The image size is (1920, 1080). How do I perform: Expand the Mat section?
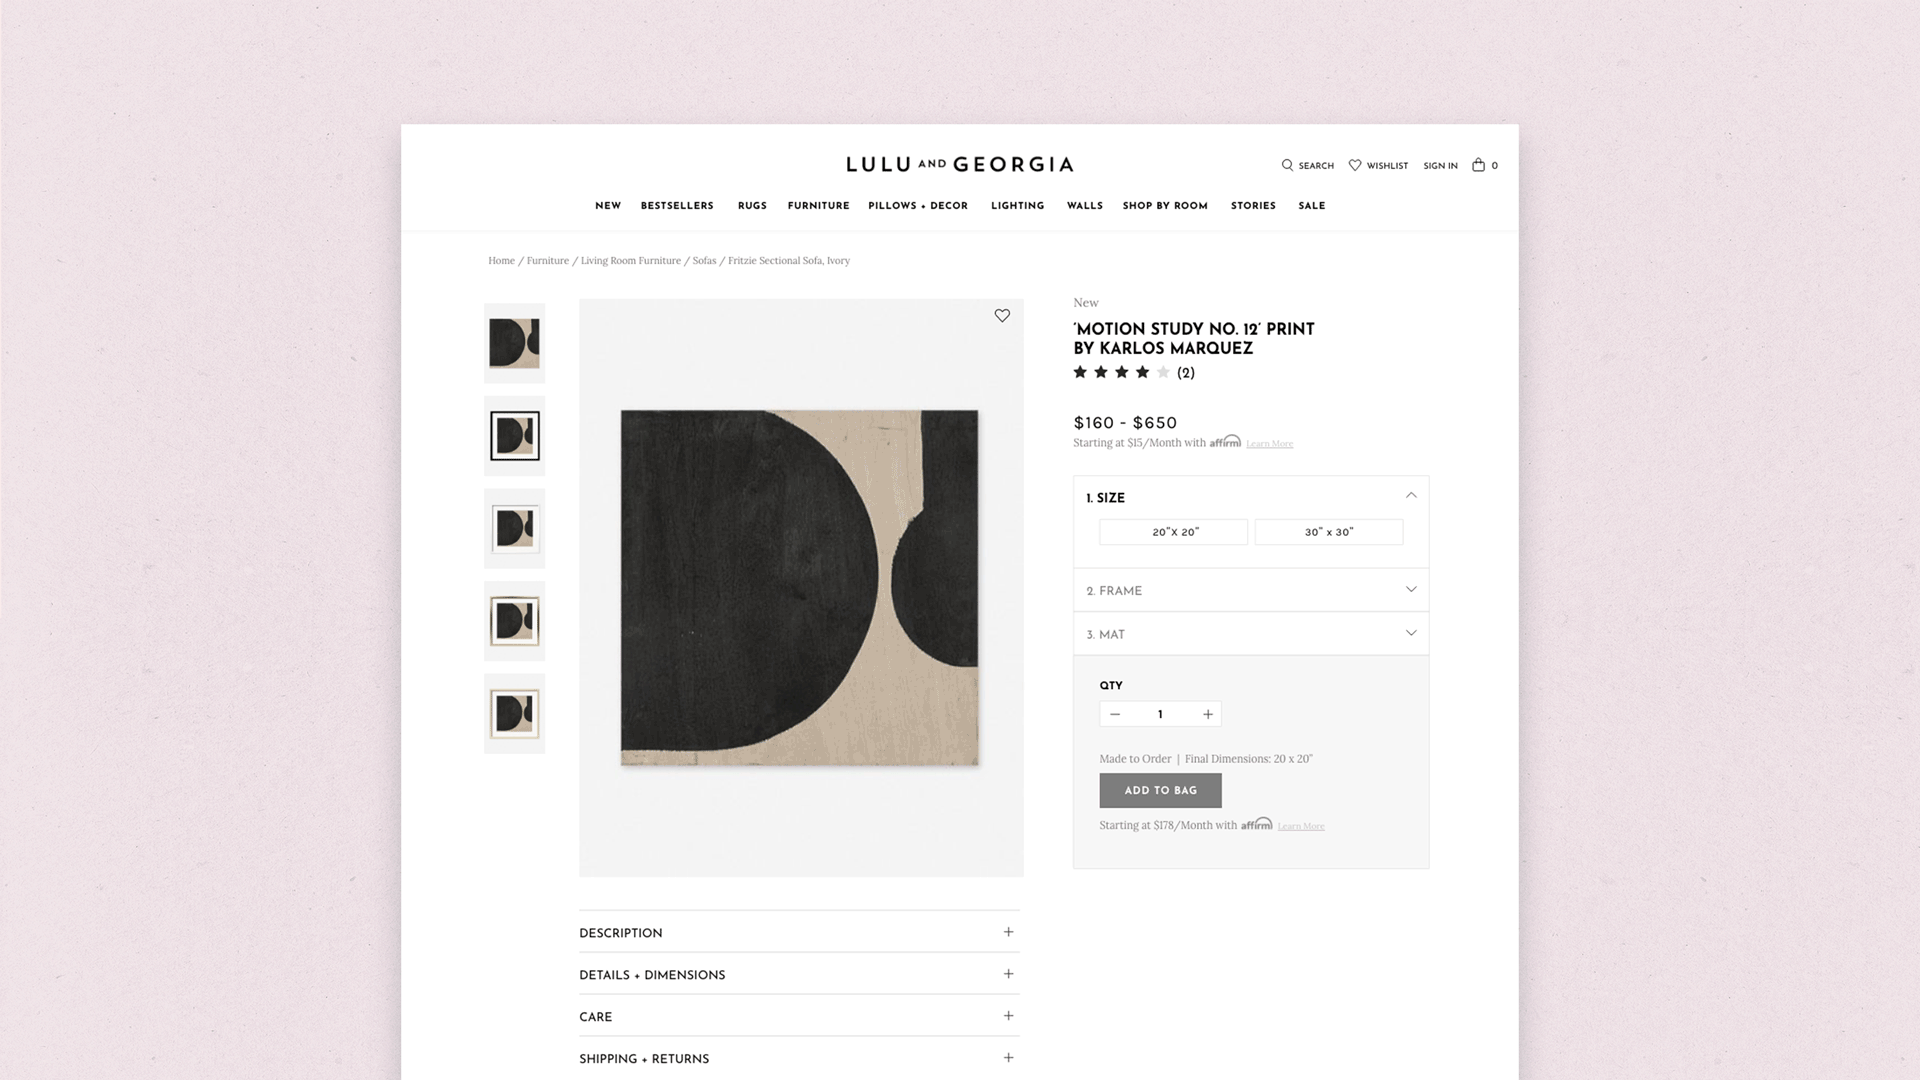(1251, 634)
